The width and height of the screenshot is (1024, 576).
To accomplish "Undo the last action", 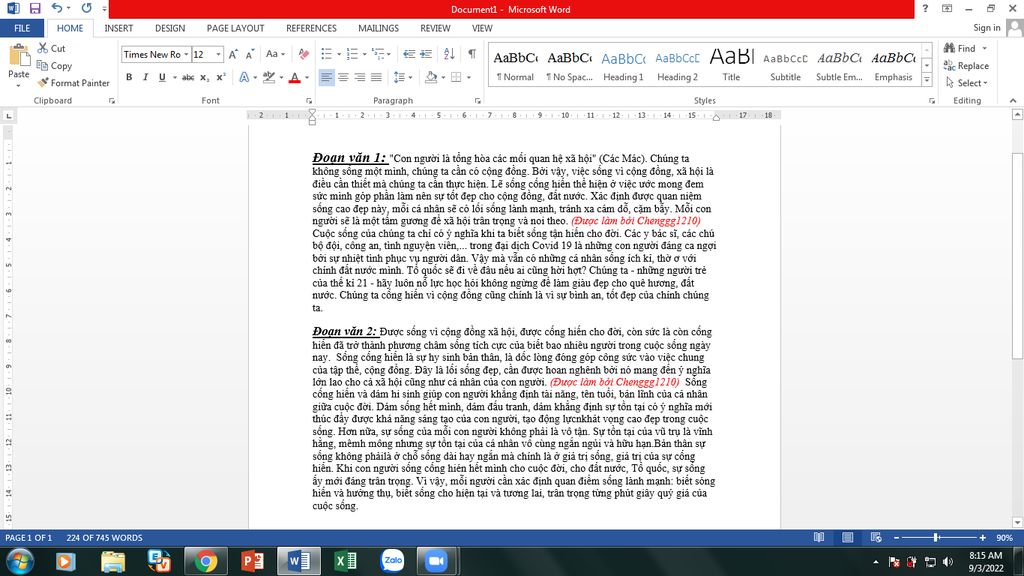I will coord(57,8).
